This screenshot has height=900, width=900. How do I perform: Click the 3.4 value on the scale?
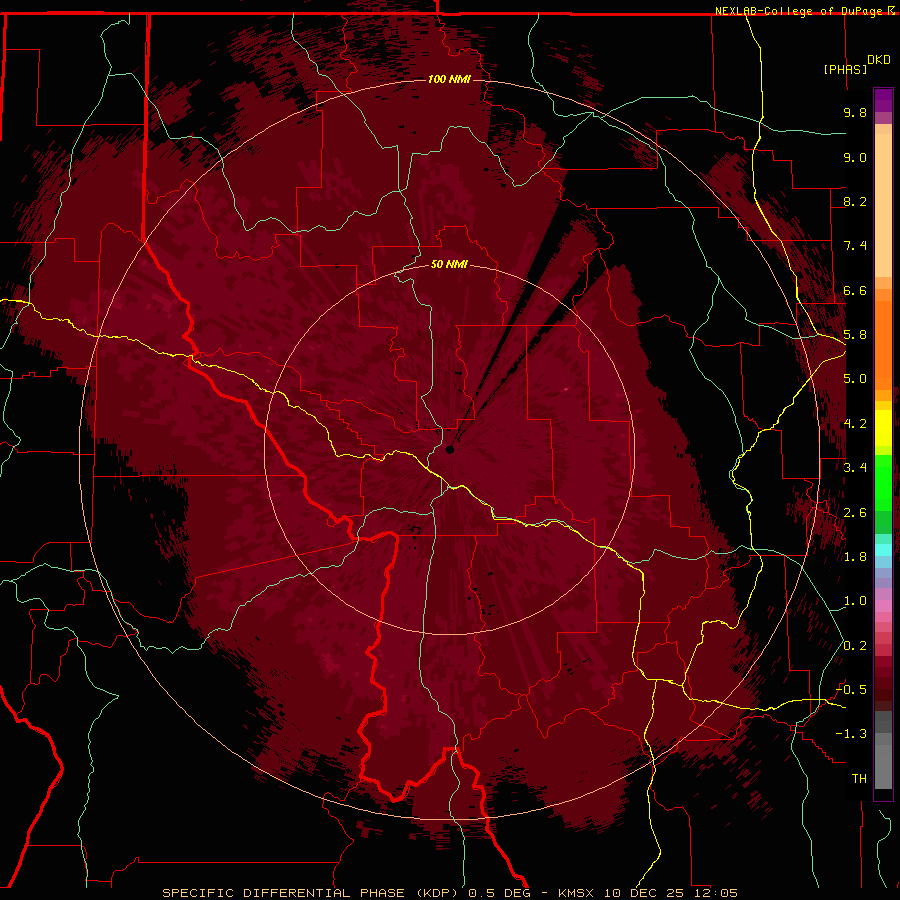coord(855,468)
